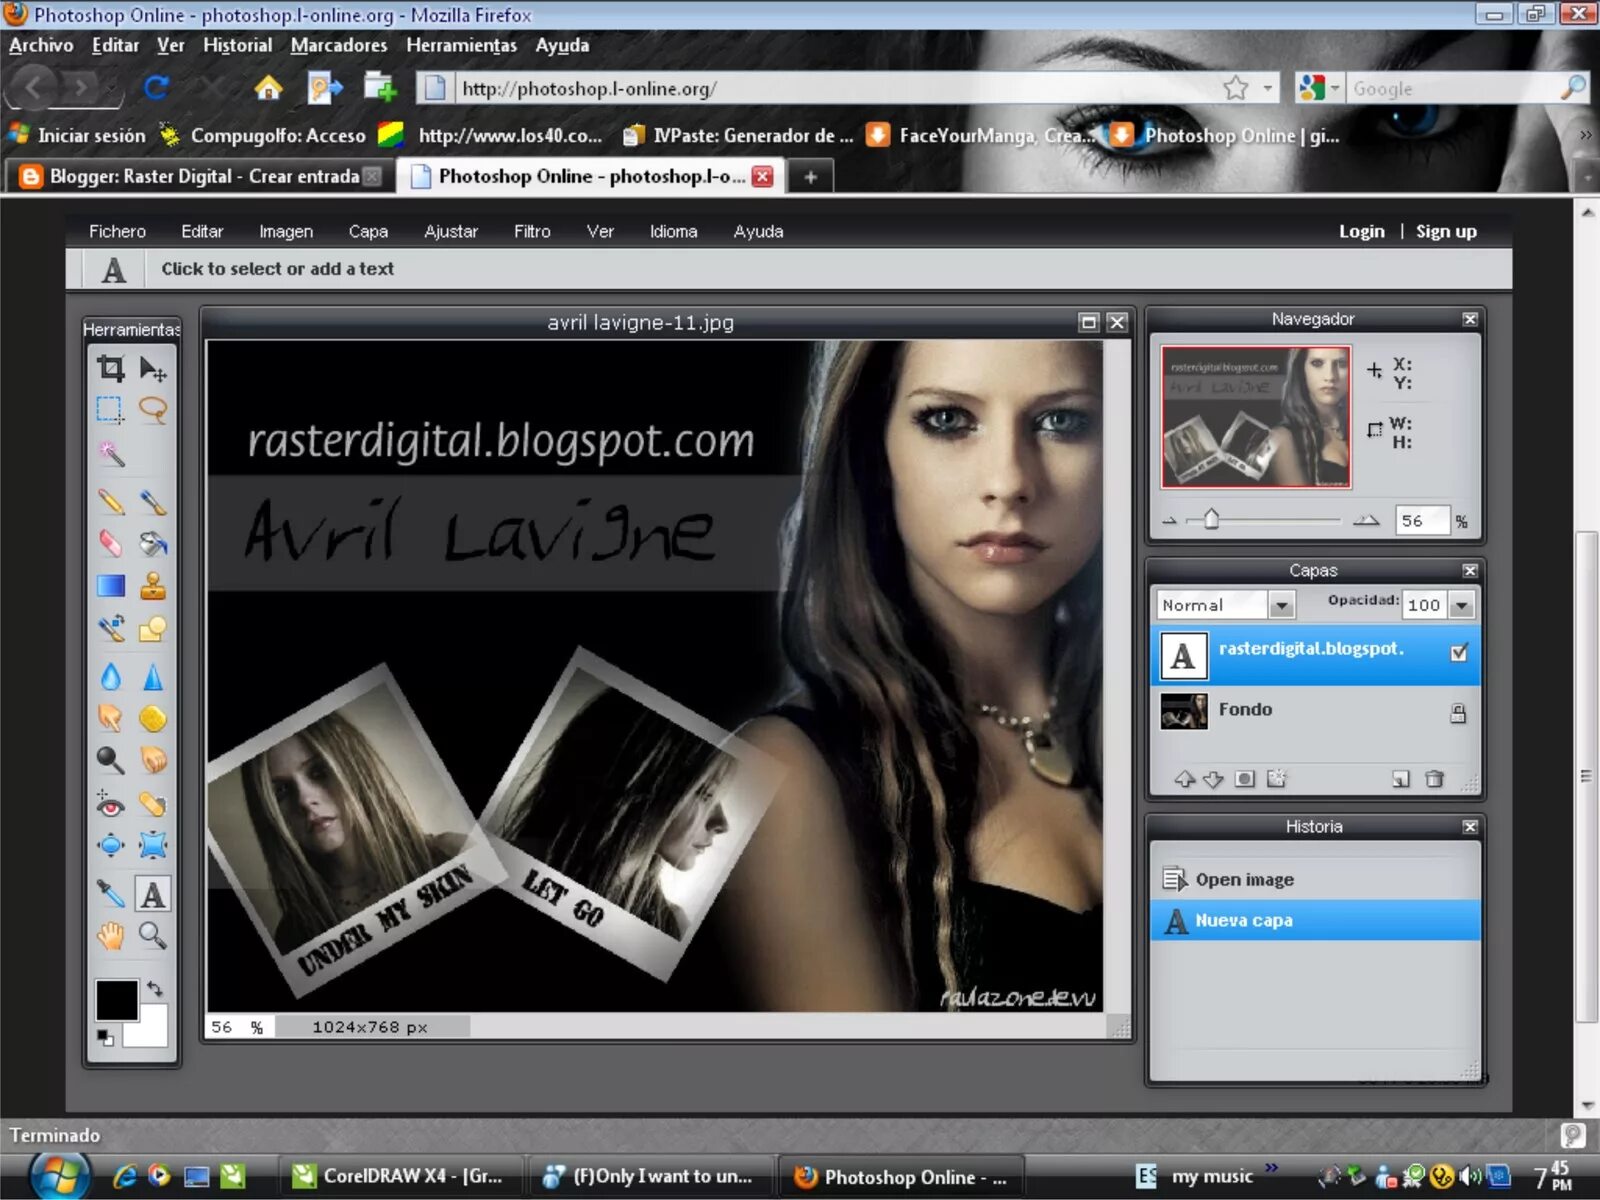Select the Magic Wand tool
Viewport: 1600px width, 1200px height.
click(x=110, y=453)
